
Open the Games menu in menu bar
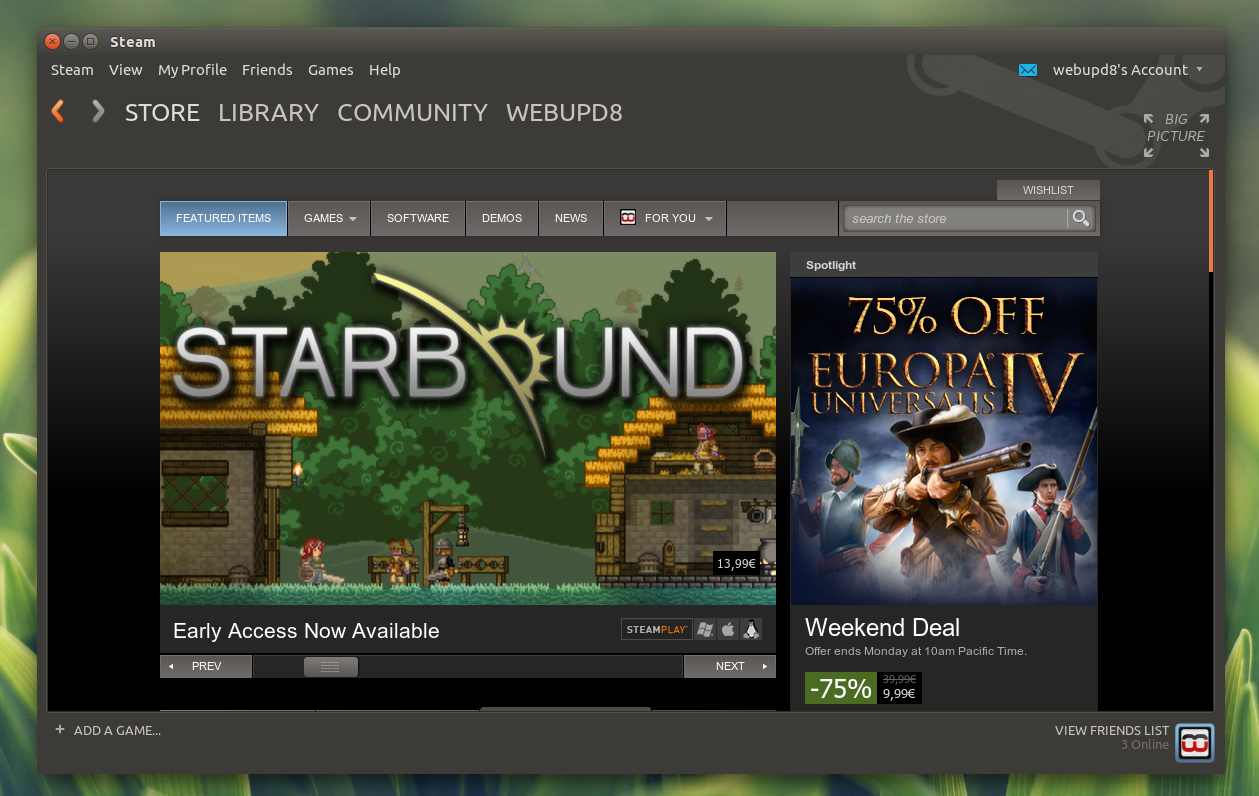330,70
